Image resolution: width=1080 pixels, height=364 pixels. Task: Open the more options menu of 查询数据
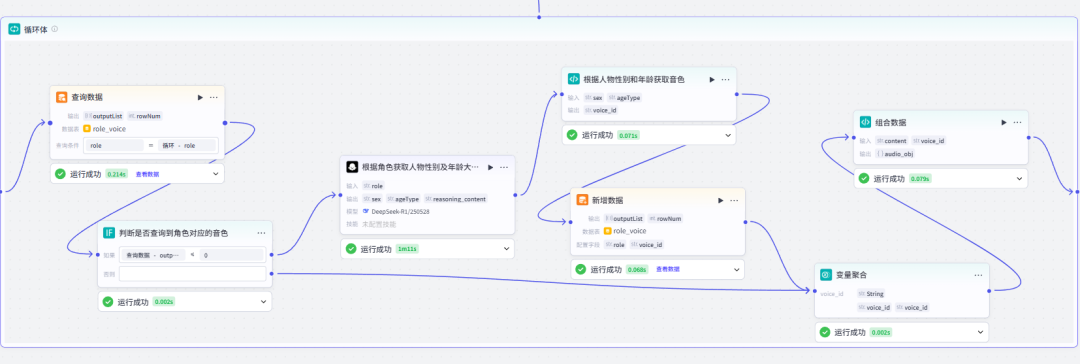point(214,97)
